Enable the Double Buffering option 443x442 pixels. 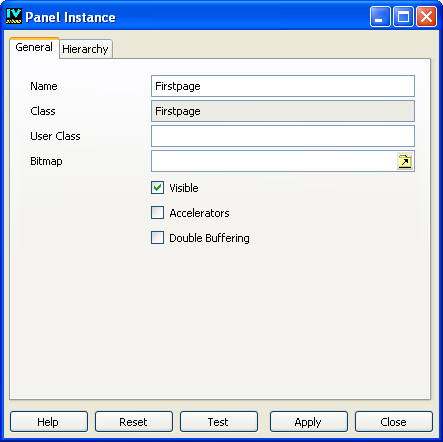157,238
